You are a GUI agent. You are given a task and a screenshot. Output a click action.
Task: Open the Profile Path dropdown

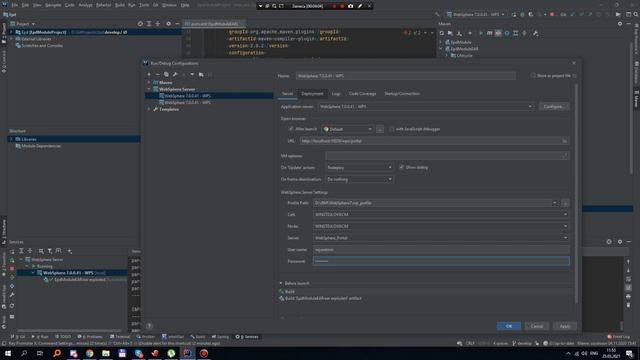click(554, 203)
